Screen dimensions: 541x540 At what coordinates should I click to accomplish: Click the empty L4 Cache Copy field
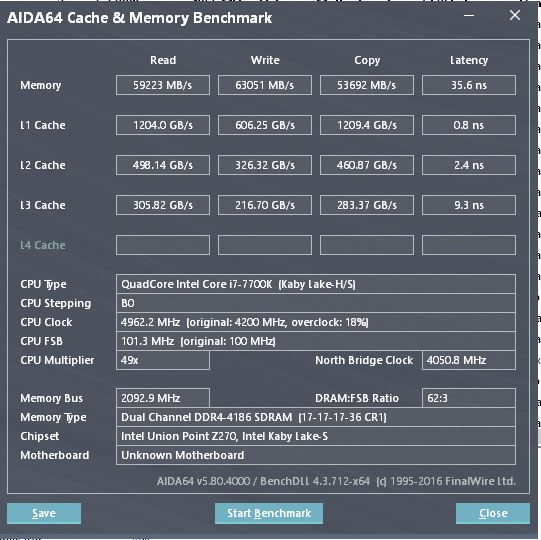tap(367, 245)
